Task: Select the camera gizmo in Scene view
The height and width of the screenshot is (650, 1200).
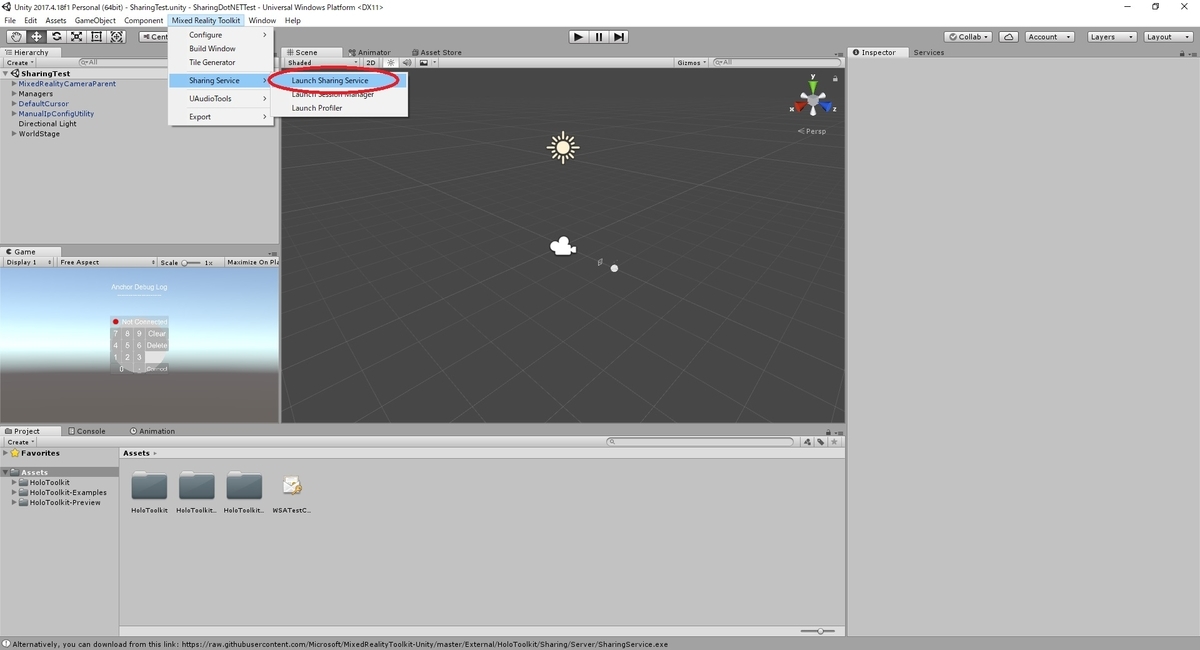Action: 563,246
